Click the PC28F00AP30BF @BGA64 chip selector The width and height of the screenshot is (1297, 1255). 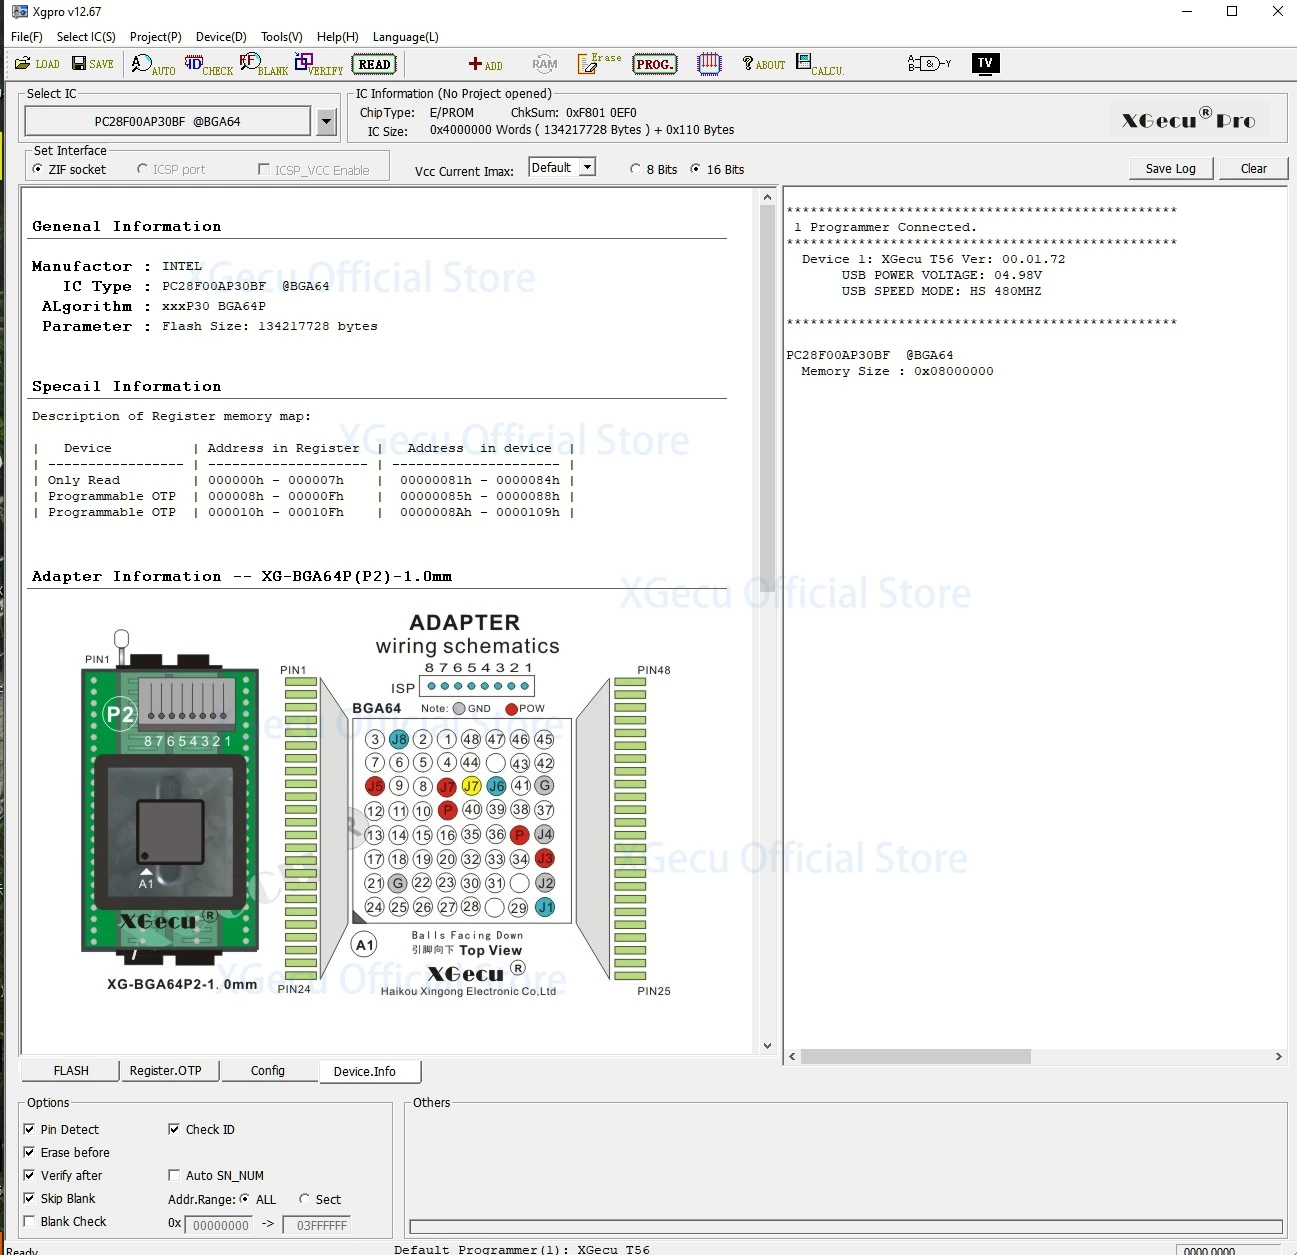(x=168, y=122)
